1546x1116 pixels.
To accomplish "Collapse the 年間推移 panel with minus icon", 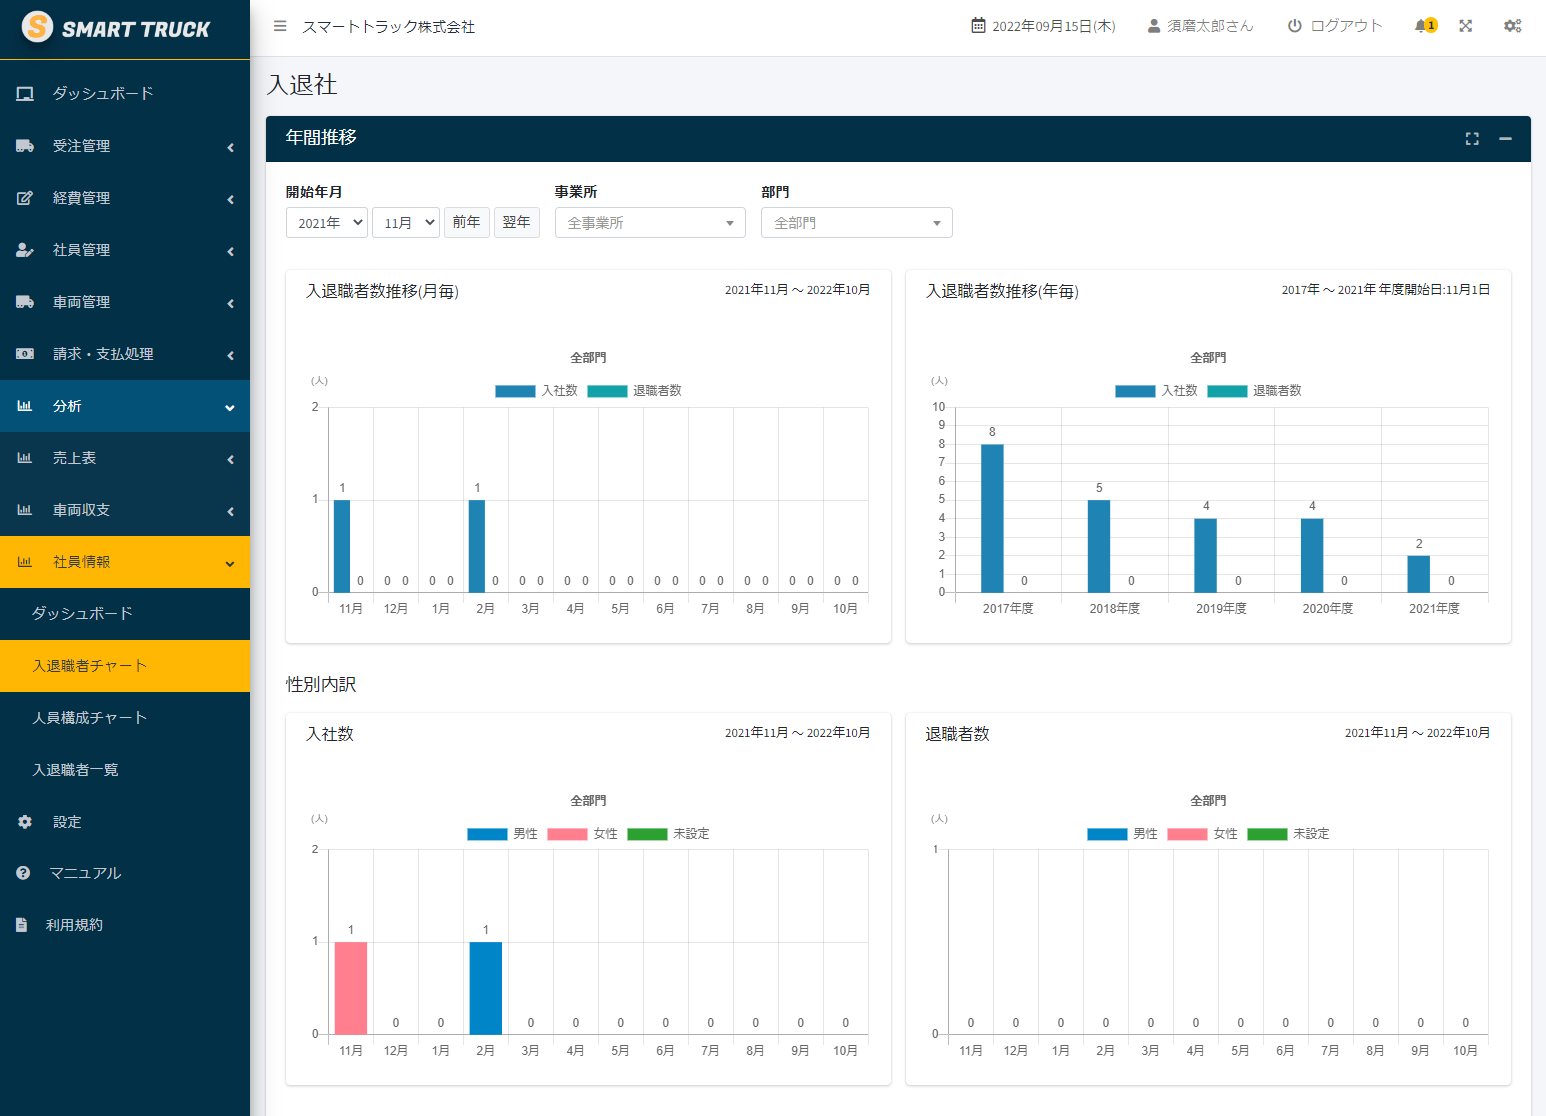I will pos(1505,139).
